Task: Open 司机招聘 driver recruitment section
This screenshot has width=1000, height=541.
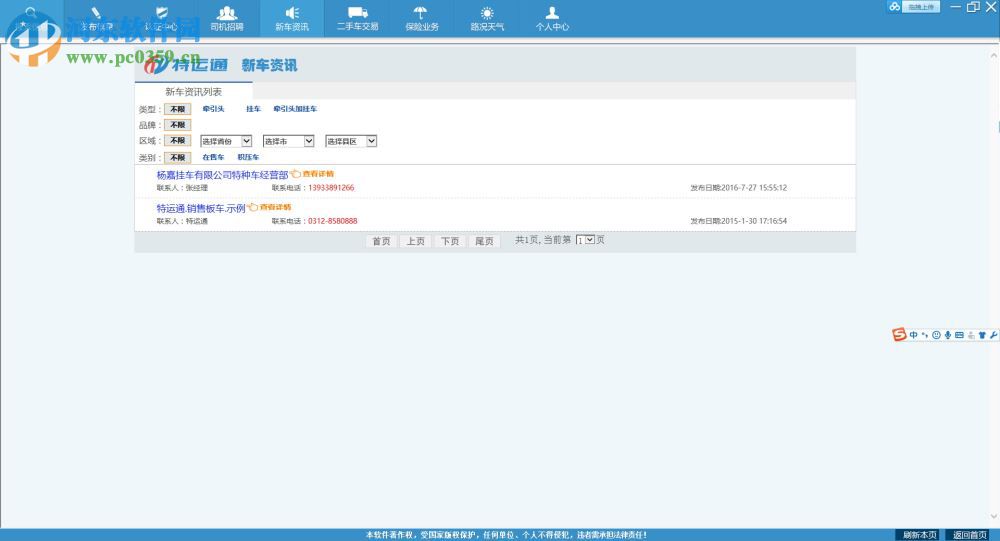Action: [x=226, y=18]
